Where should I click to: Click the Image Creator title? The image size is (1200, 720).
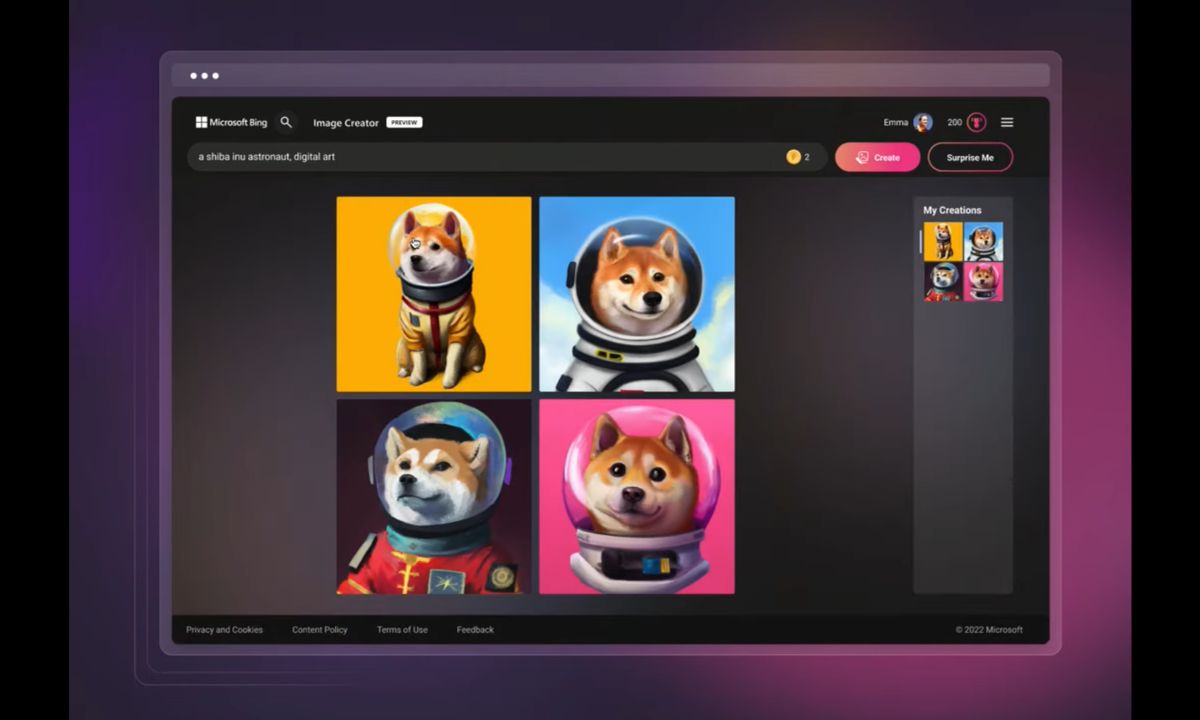coord(346,122)
